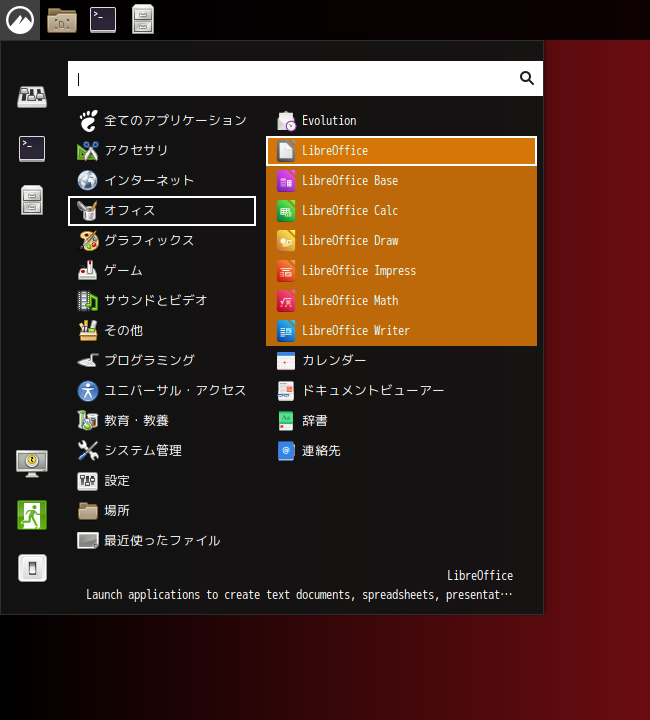Launch LibreOffice Impress
Image resolution: width=650 pixels, height=720 pixels.
(x=402, y=270)
